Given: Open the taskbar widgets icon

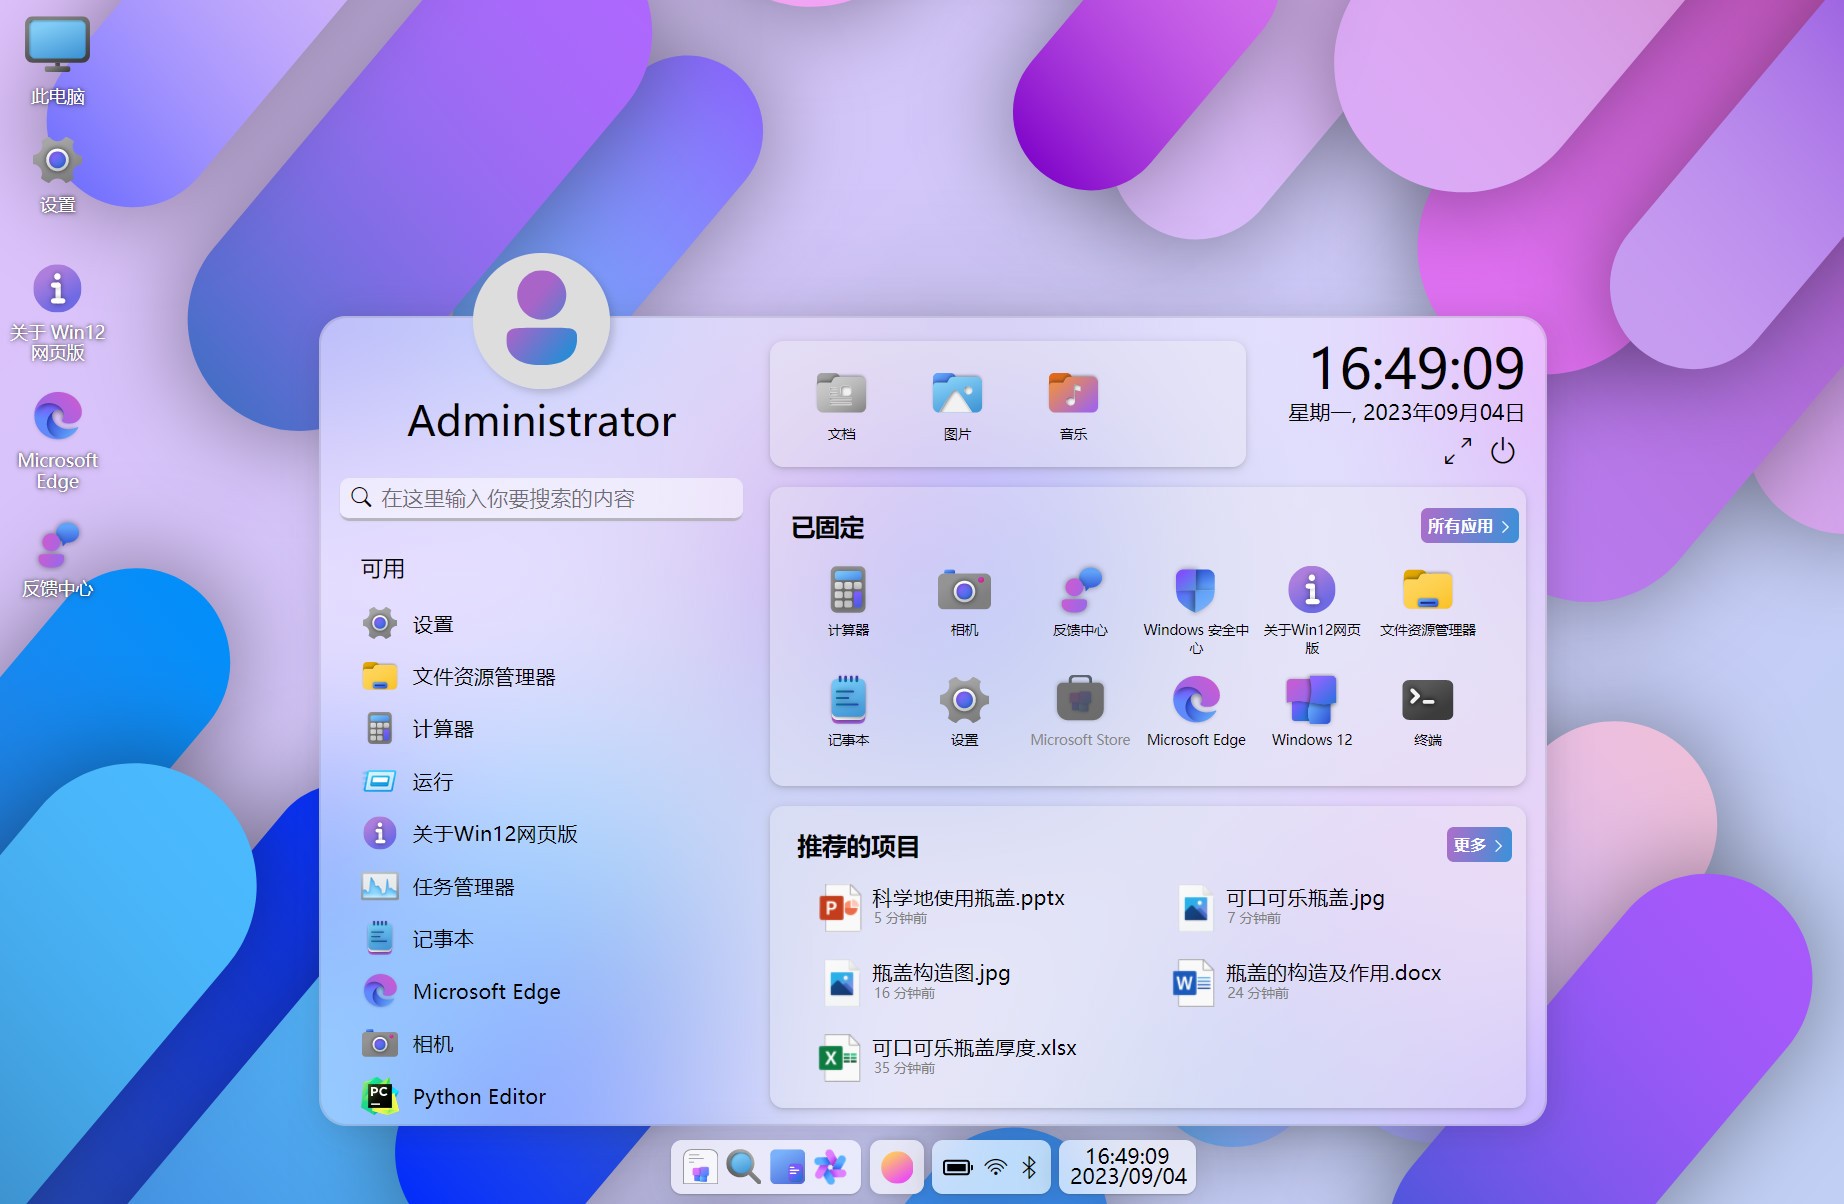Looking at the screenshot, I should (787, 1167).
